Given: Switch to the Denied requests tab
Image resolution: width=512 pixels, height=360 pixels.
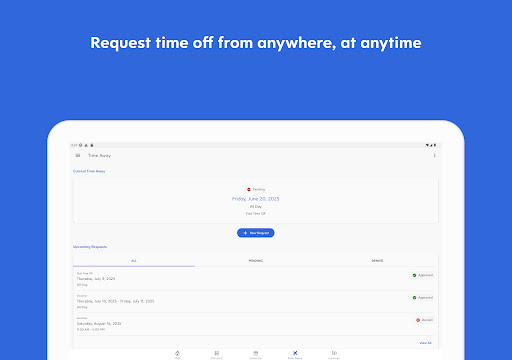Looking at the screenshot, I should pyautogui.click(x=377, y=261).
